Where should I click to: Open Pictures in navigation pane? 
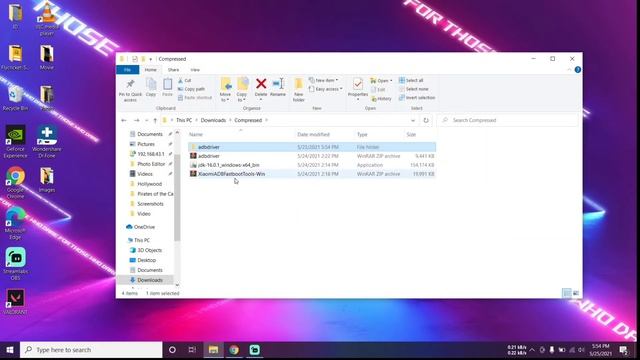(x=146, y=144)
